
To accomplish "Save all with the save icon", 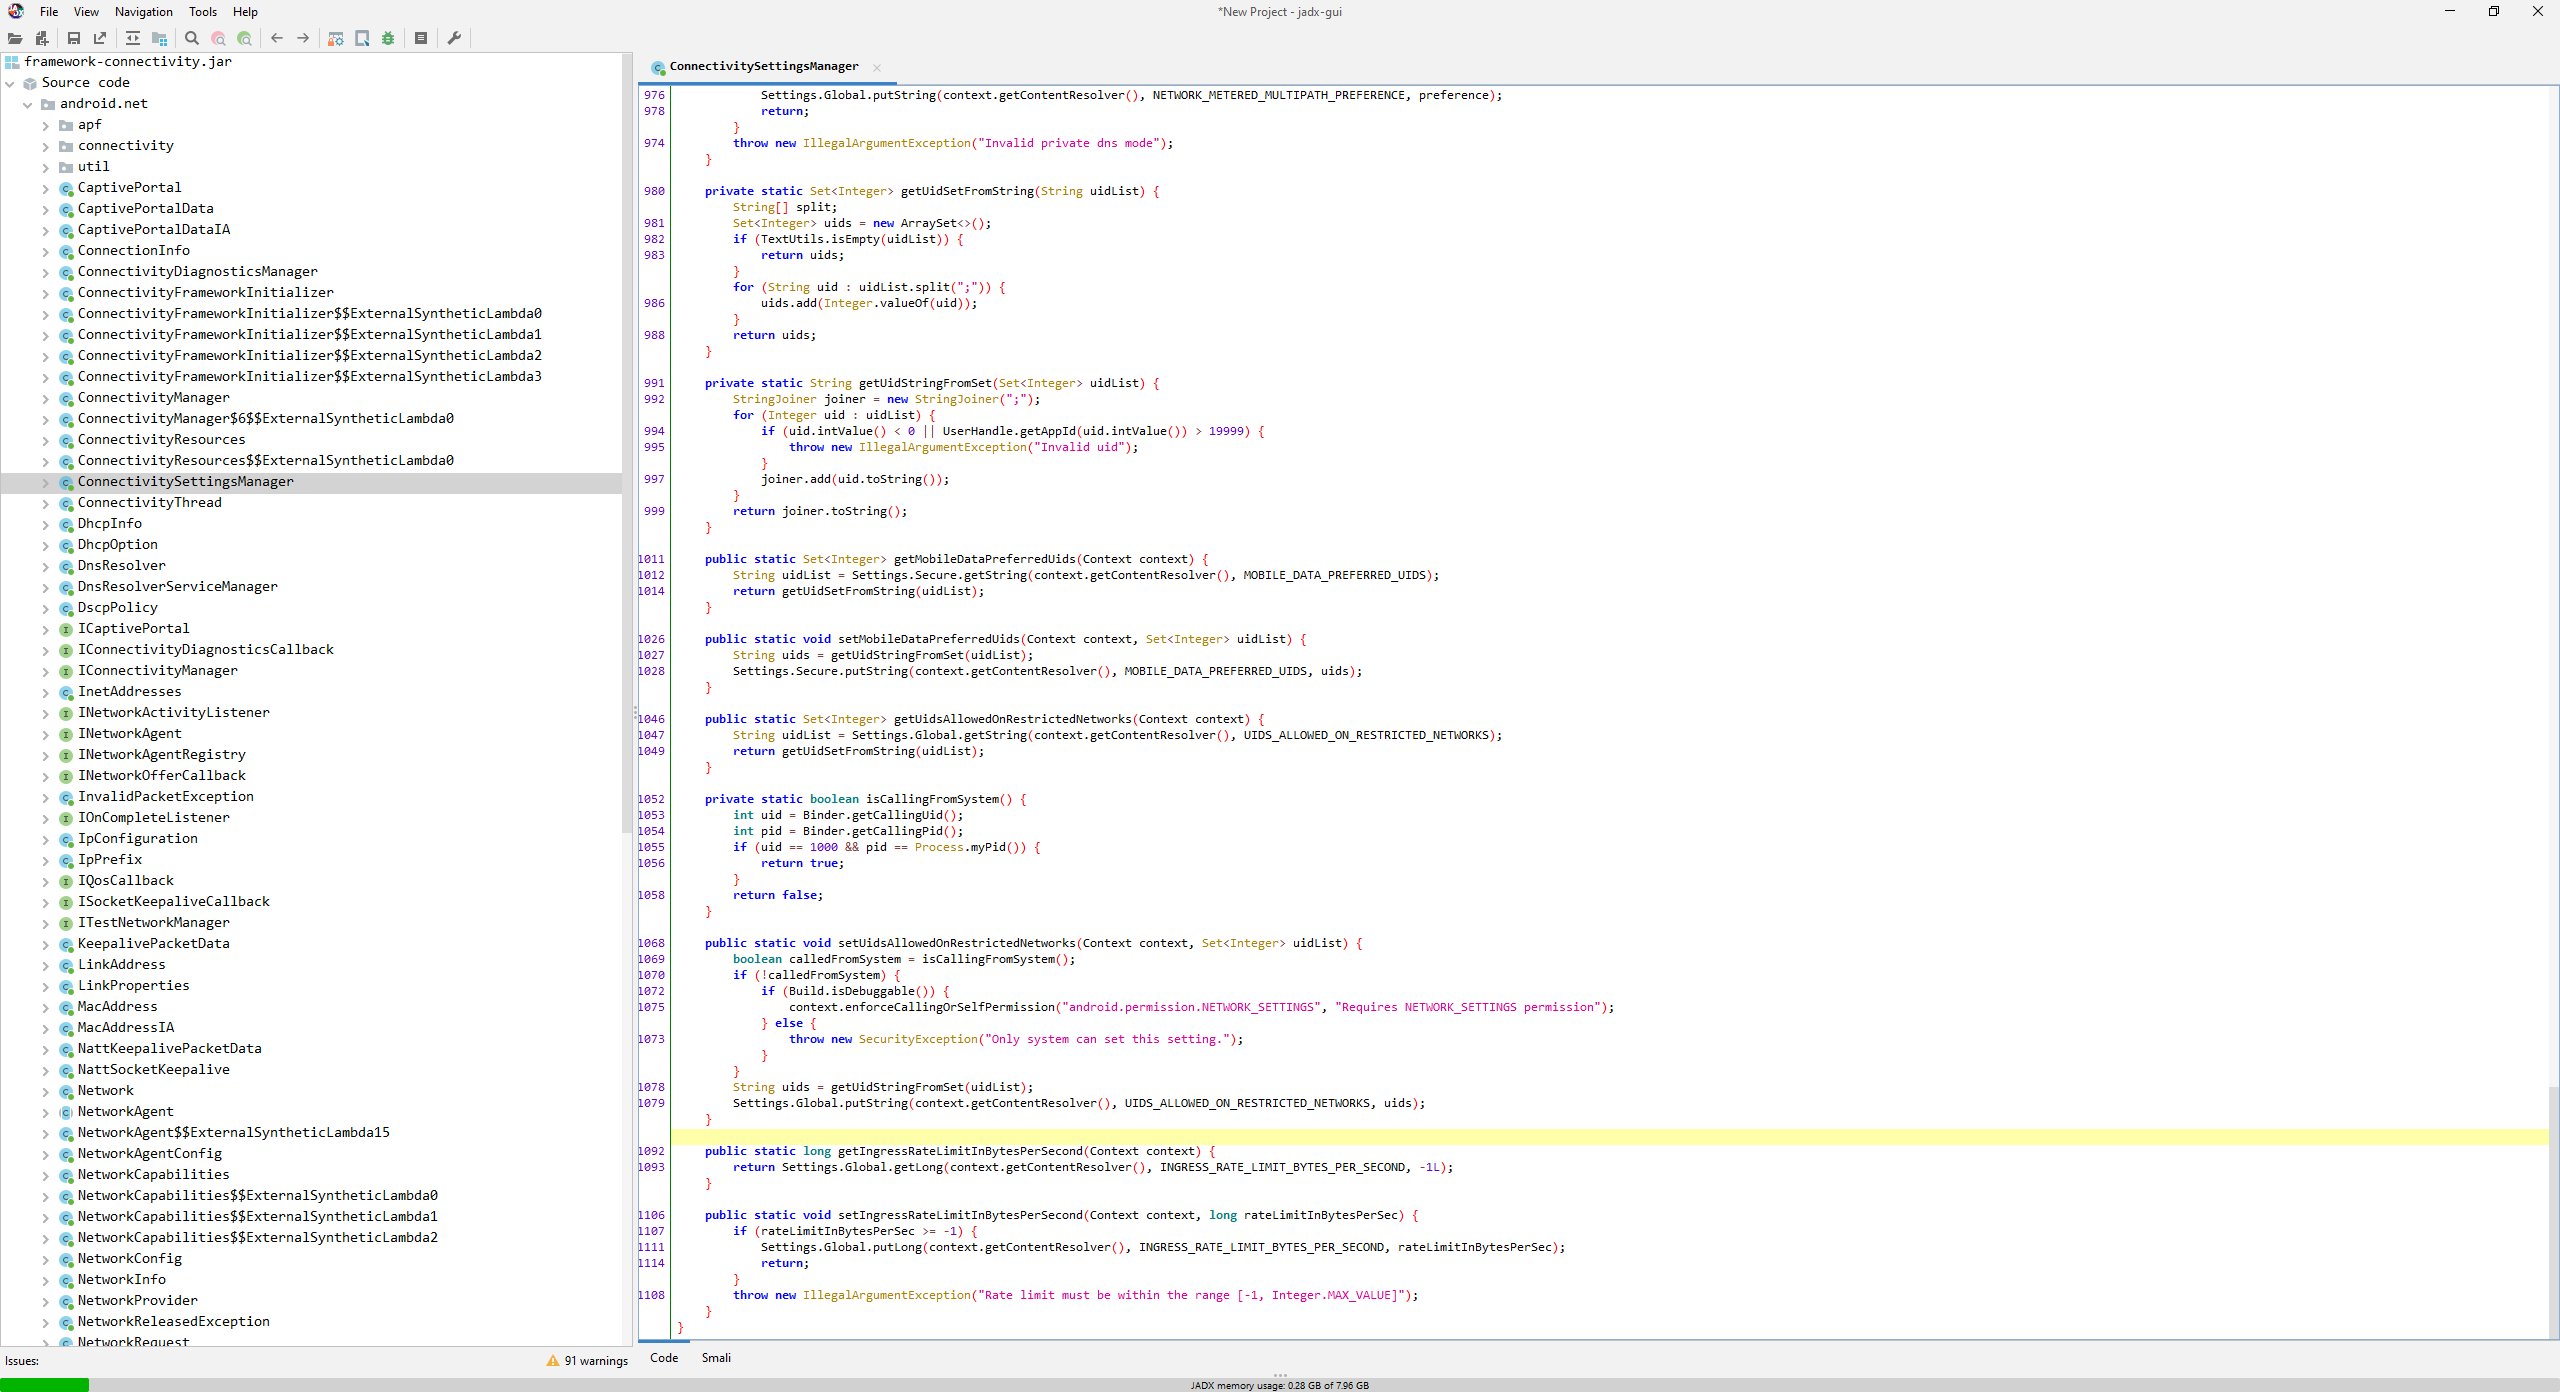I will [x=73, y=38].
